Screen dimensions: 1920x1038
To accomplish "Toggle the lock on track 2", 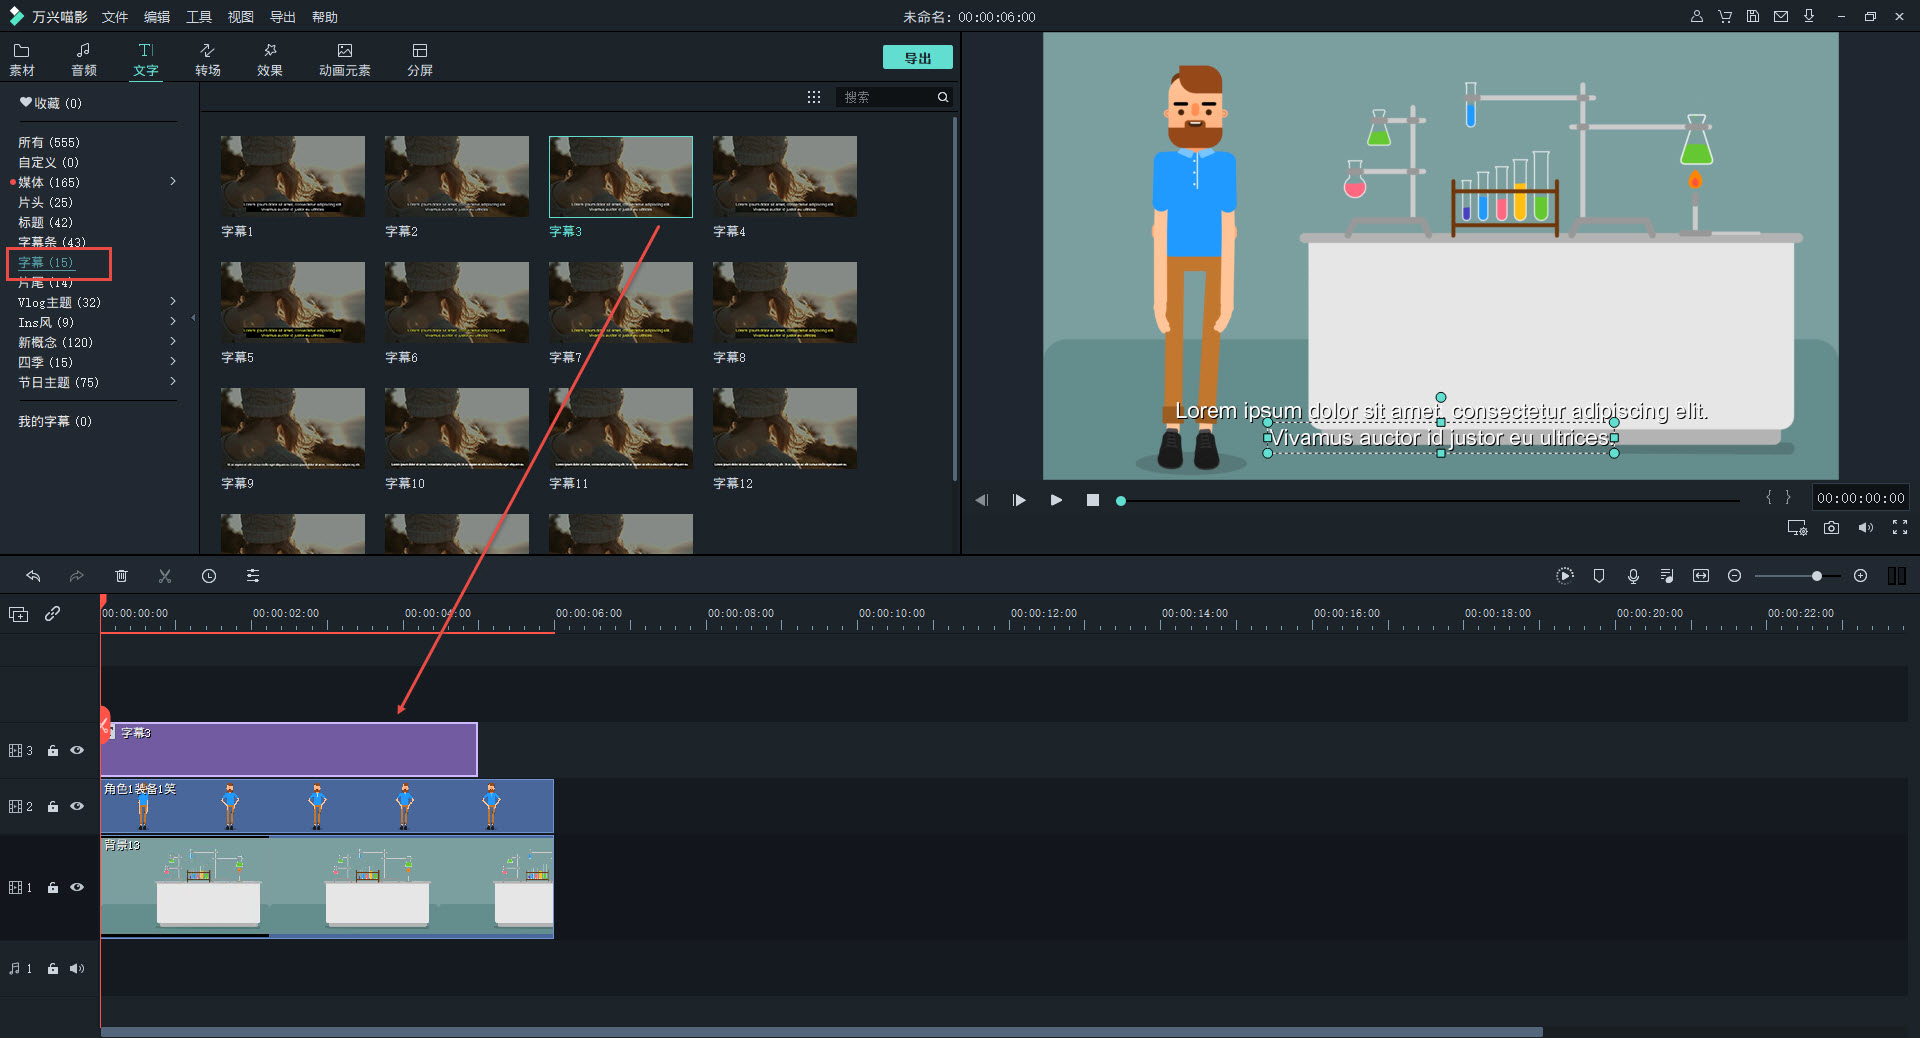I will tap(53, 807).
